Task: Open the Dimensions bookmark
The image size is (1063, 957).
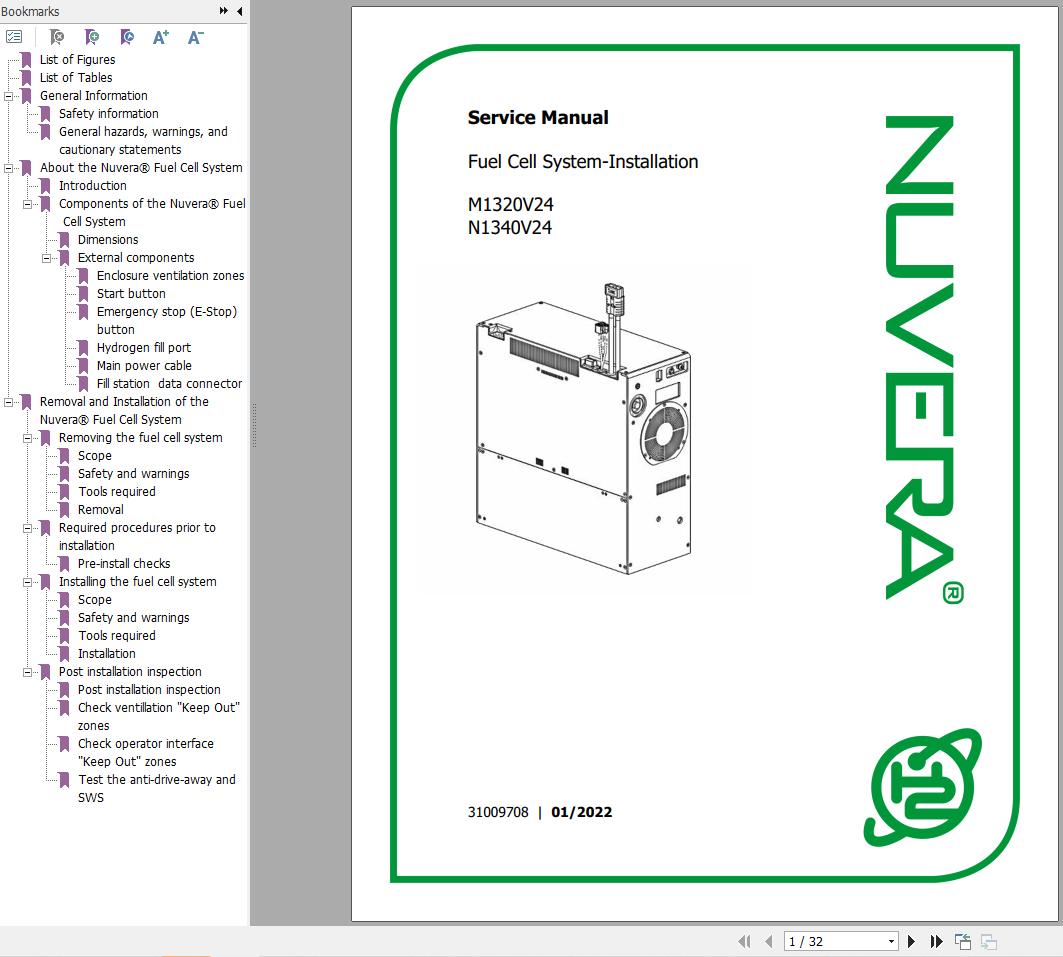Action: point(108,240)
